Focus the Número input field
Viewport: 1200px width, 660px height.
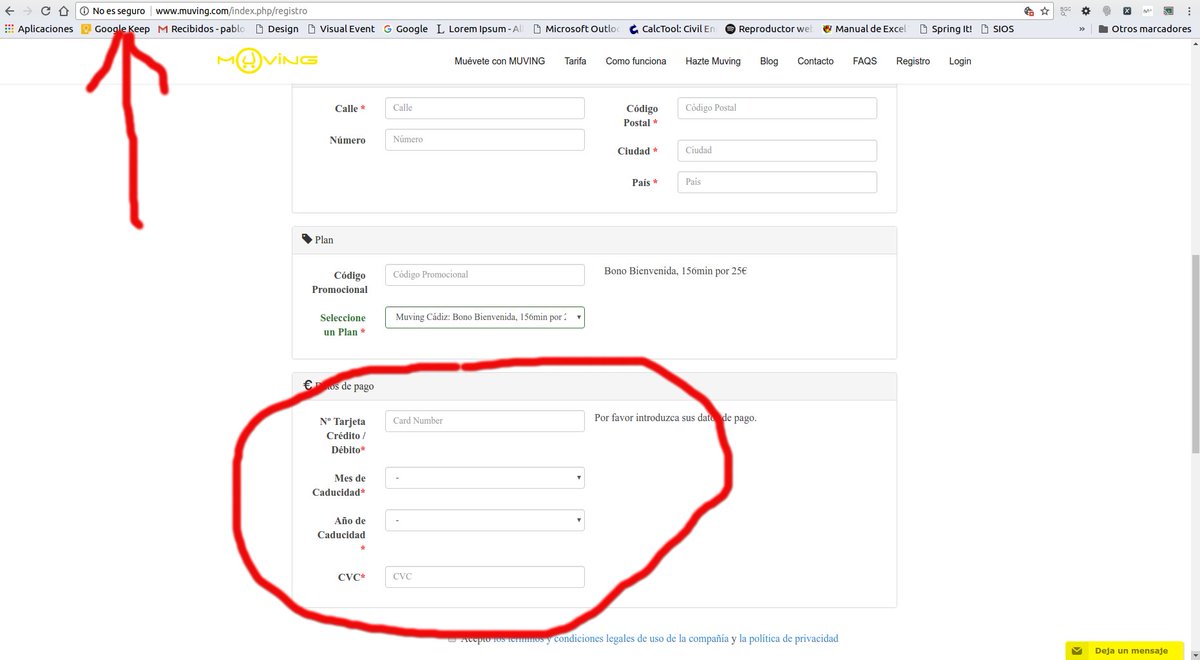coord(485,140)
